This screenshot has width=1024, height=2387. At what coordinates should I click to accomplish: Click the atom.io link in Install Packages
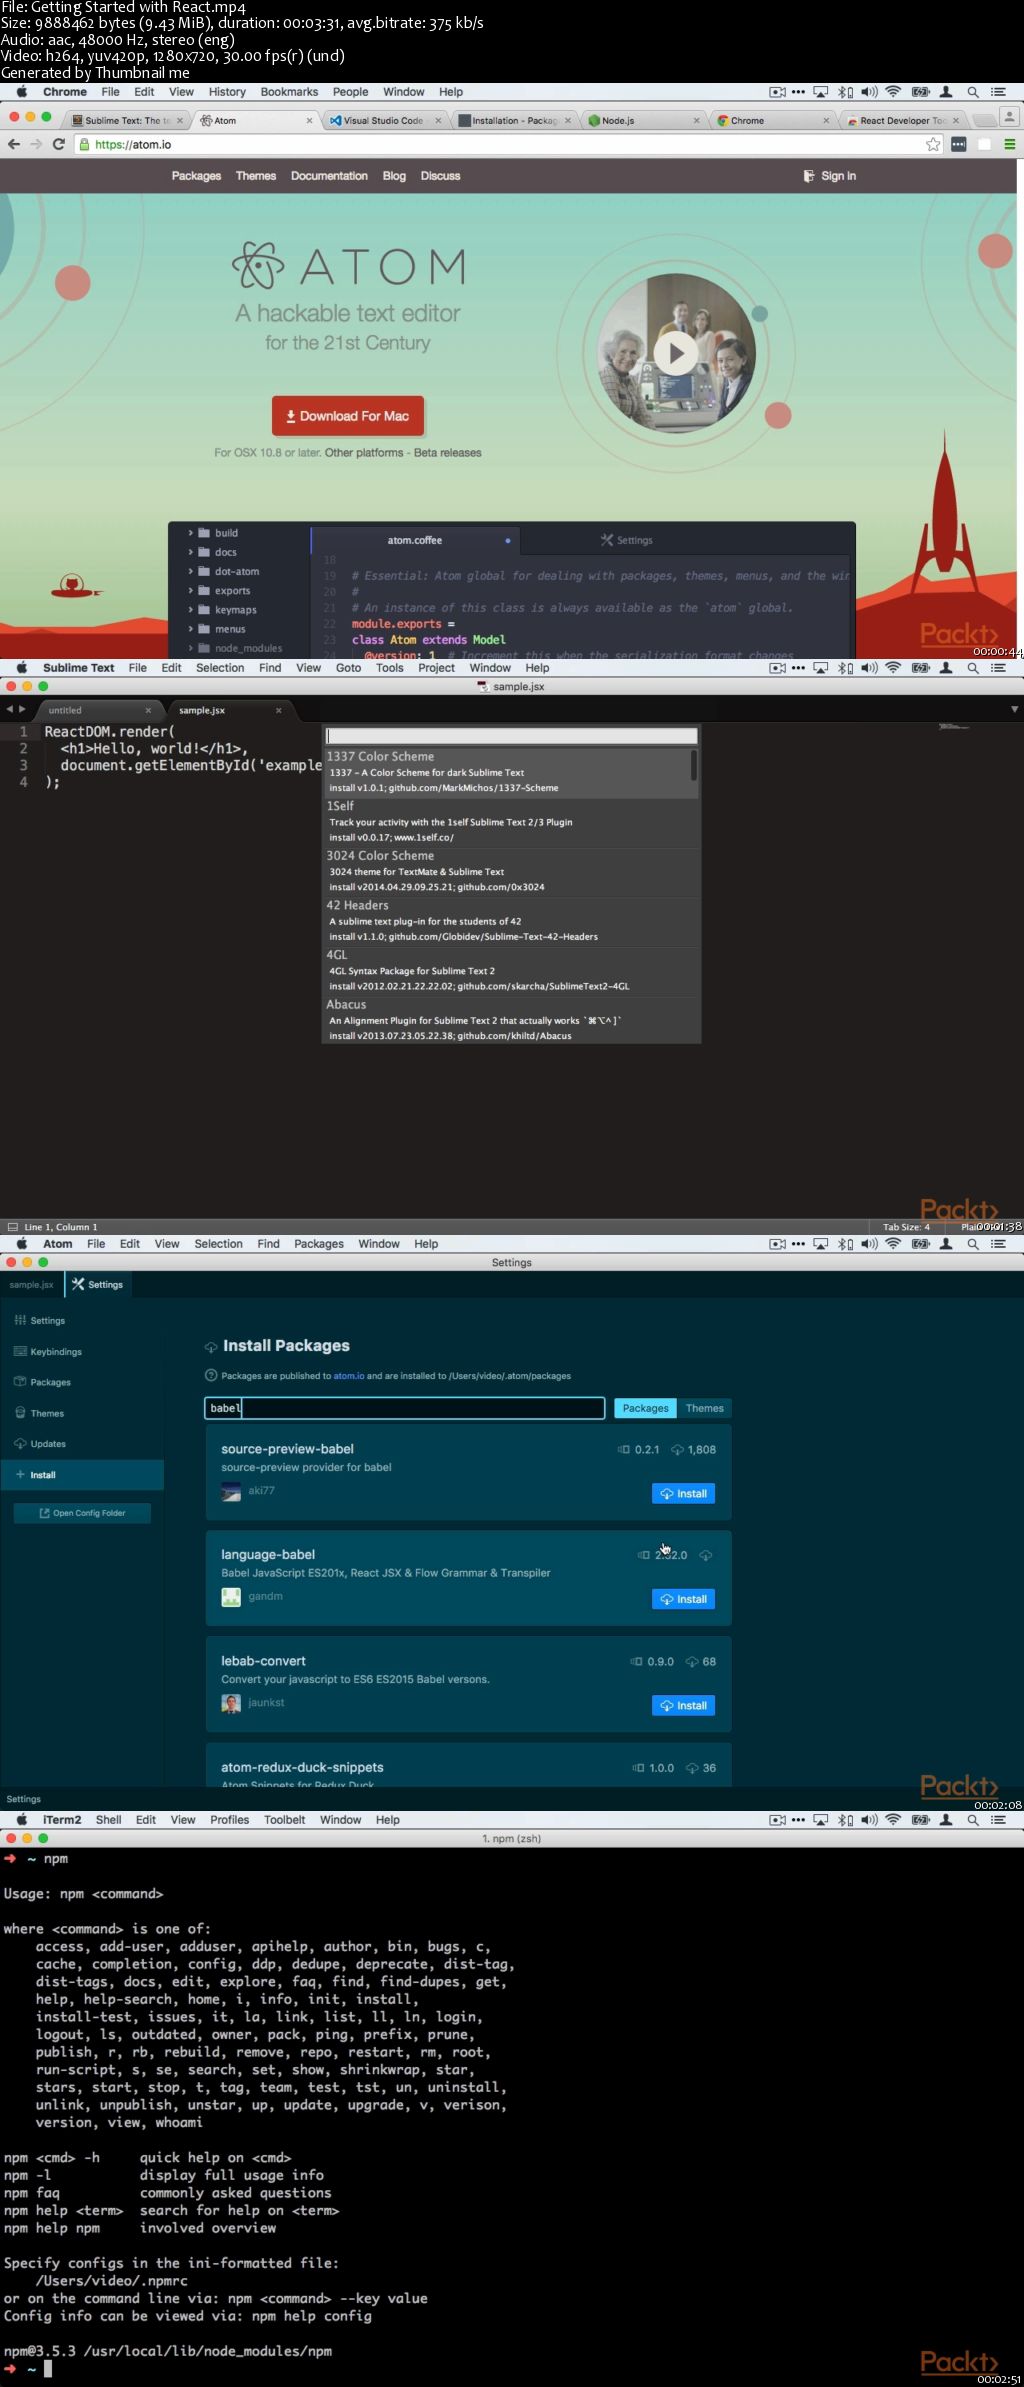point(349,1376)
